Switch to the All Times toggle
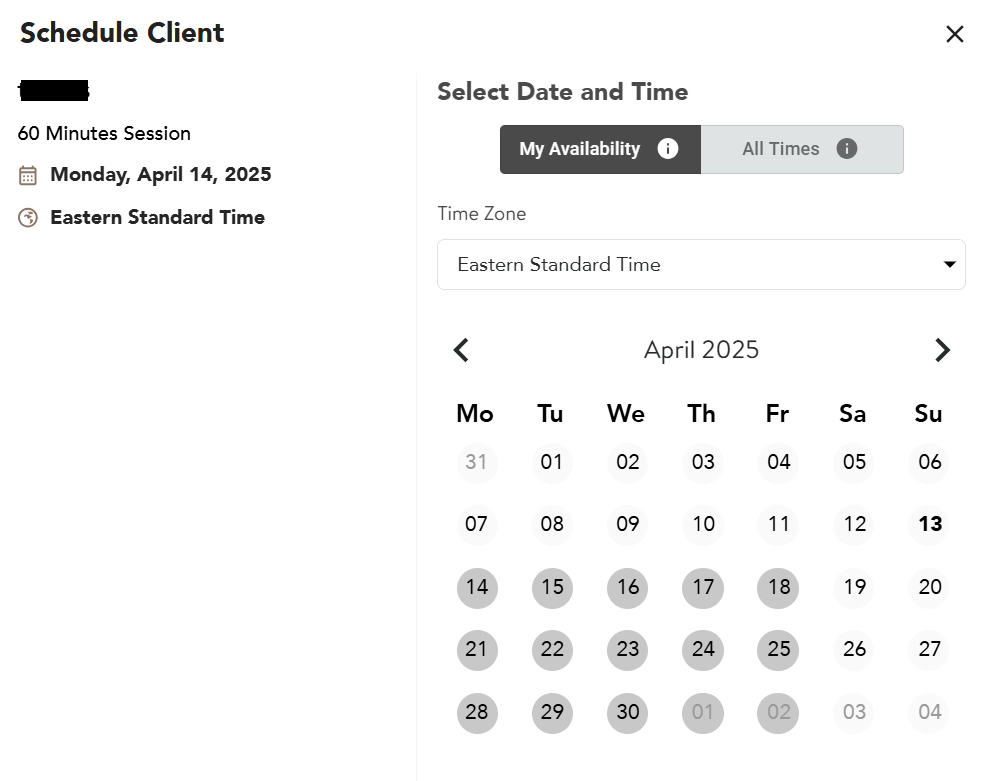This screenshot has width=991, height=781. pos(781,149)
